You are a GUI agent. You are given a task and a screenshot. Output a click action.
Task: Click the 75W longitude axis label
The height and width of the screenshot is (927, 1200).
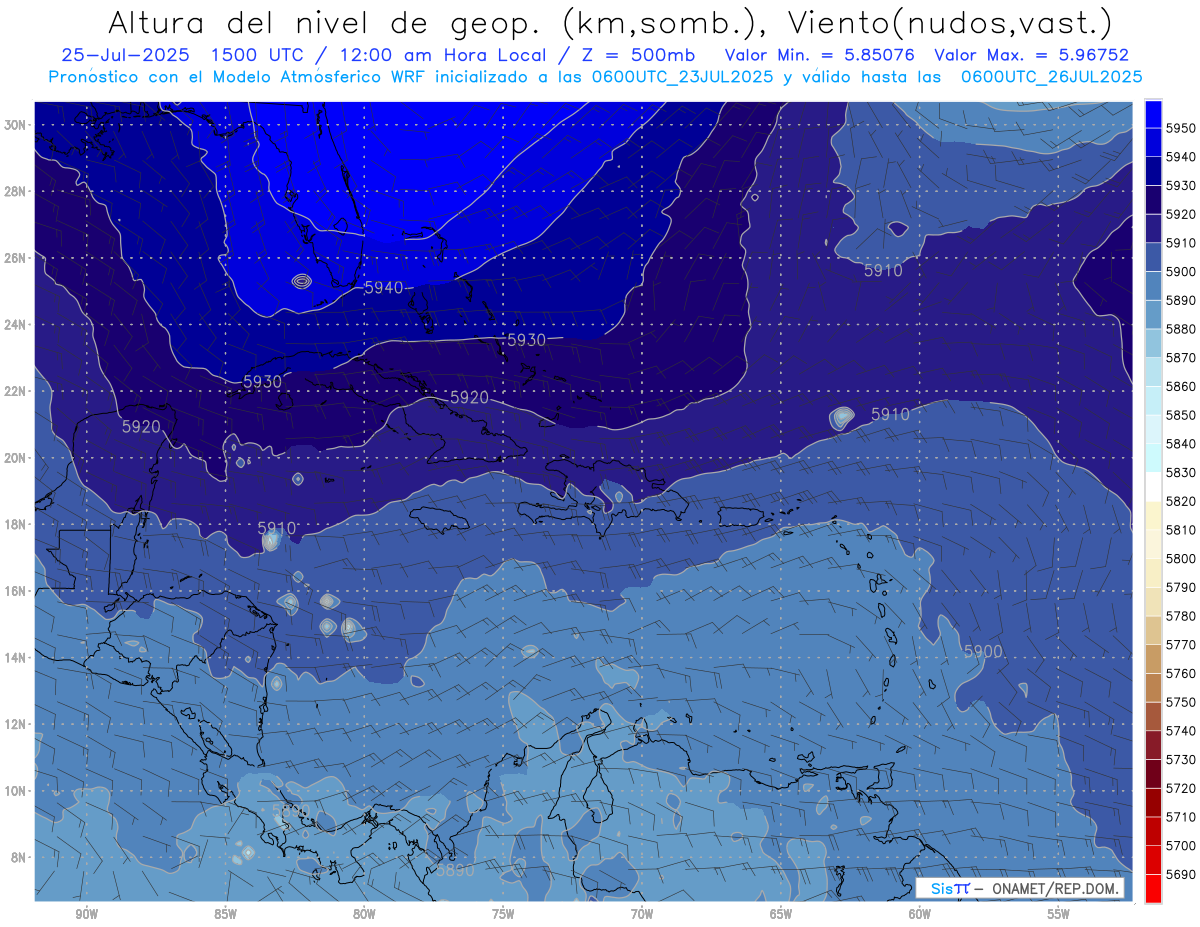click(x=503, y=914)
